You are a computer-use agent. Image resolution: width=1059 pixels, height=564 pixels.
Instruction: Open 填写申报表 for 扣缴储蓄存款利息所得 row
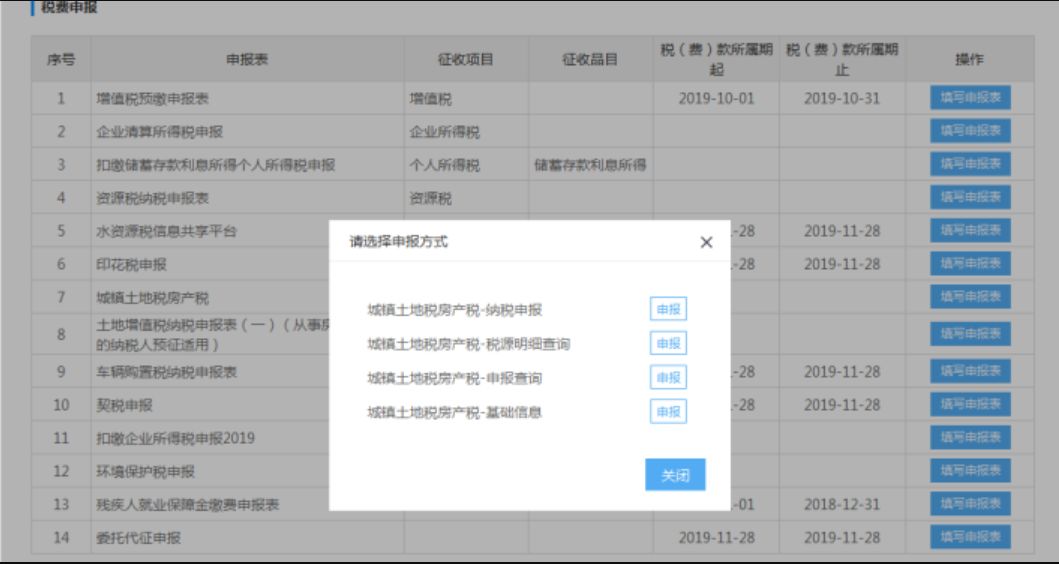click(970, 164)
